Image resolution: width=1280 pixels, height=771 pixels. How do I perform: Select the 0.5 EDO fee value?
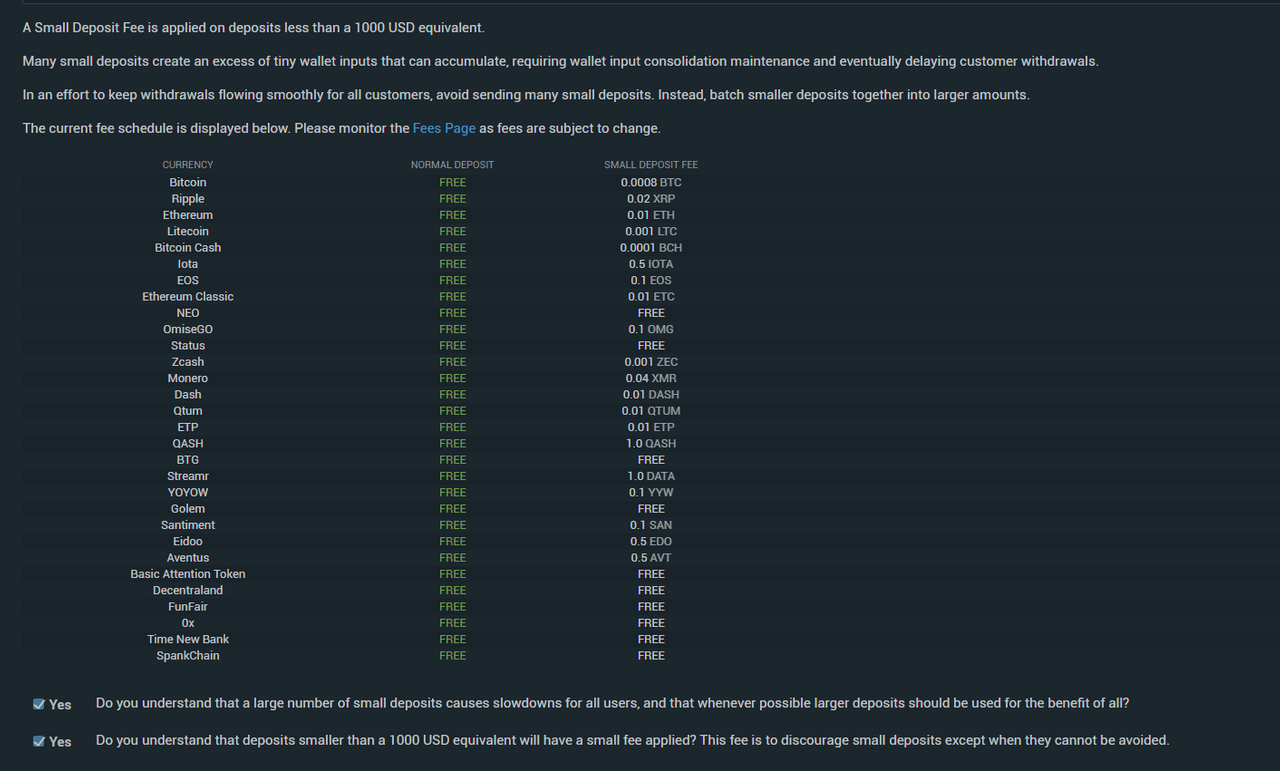(651, 542)
